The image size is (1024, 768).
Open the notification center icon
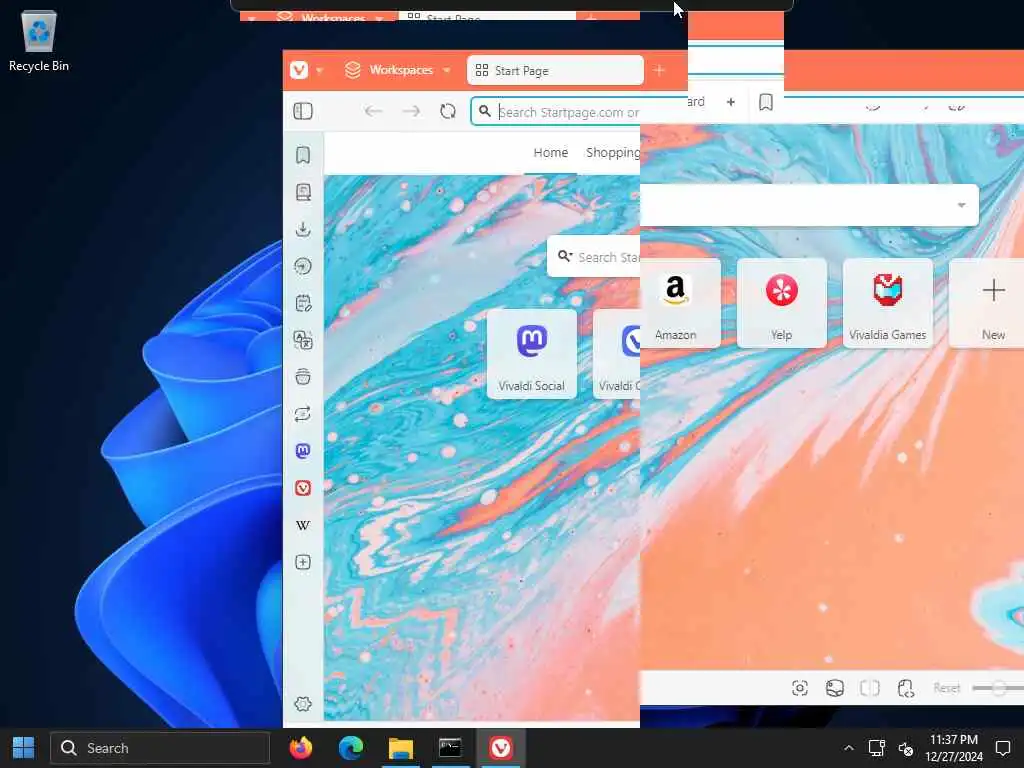(x=1002, y=748)
